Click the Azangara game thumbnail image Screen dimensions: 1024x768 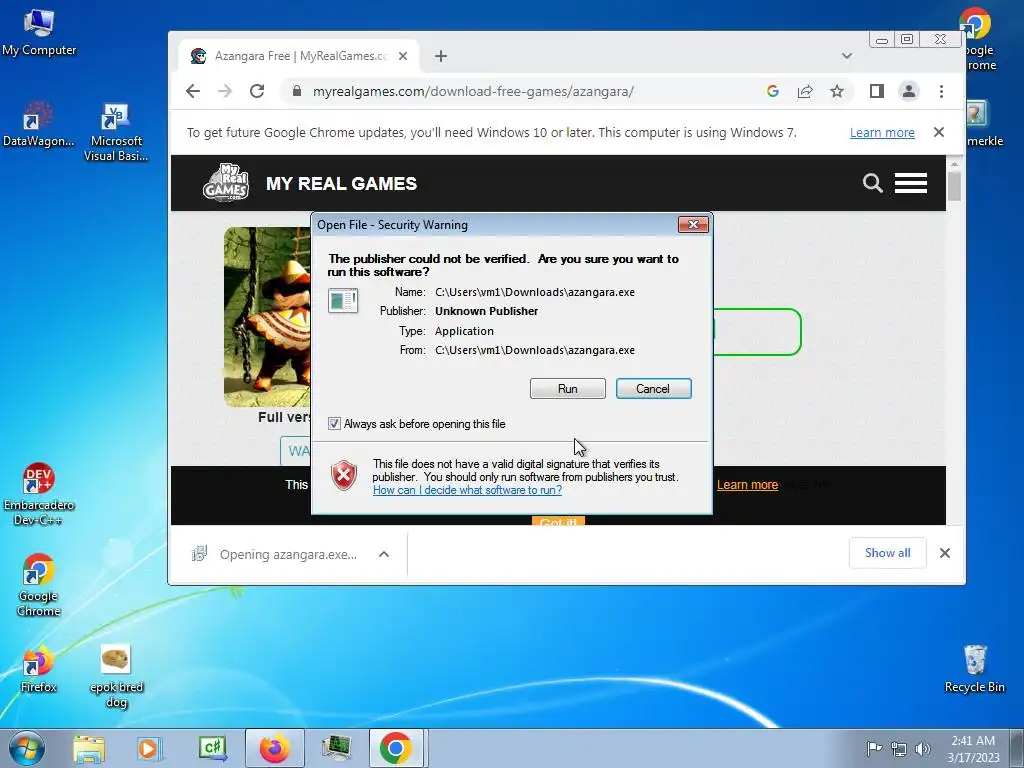(267, 317)
